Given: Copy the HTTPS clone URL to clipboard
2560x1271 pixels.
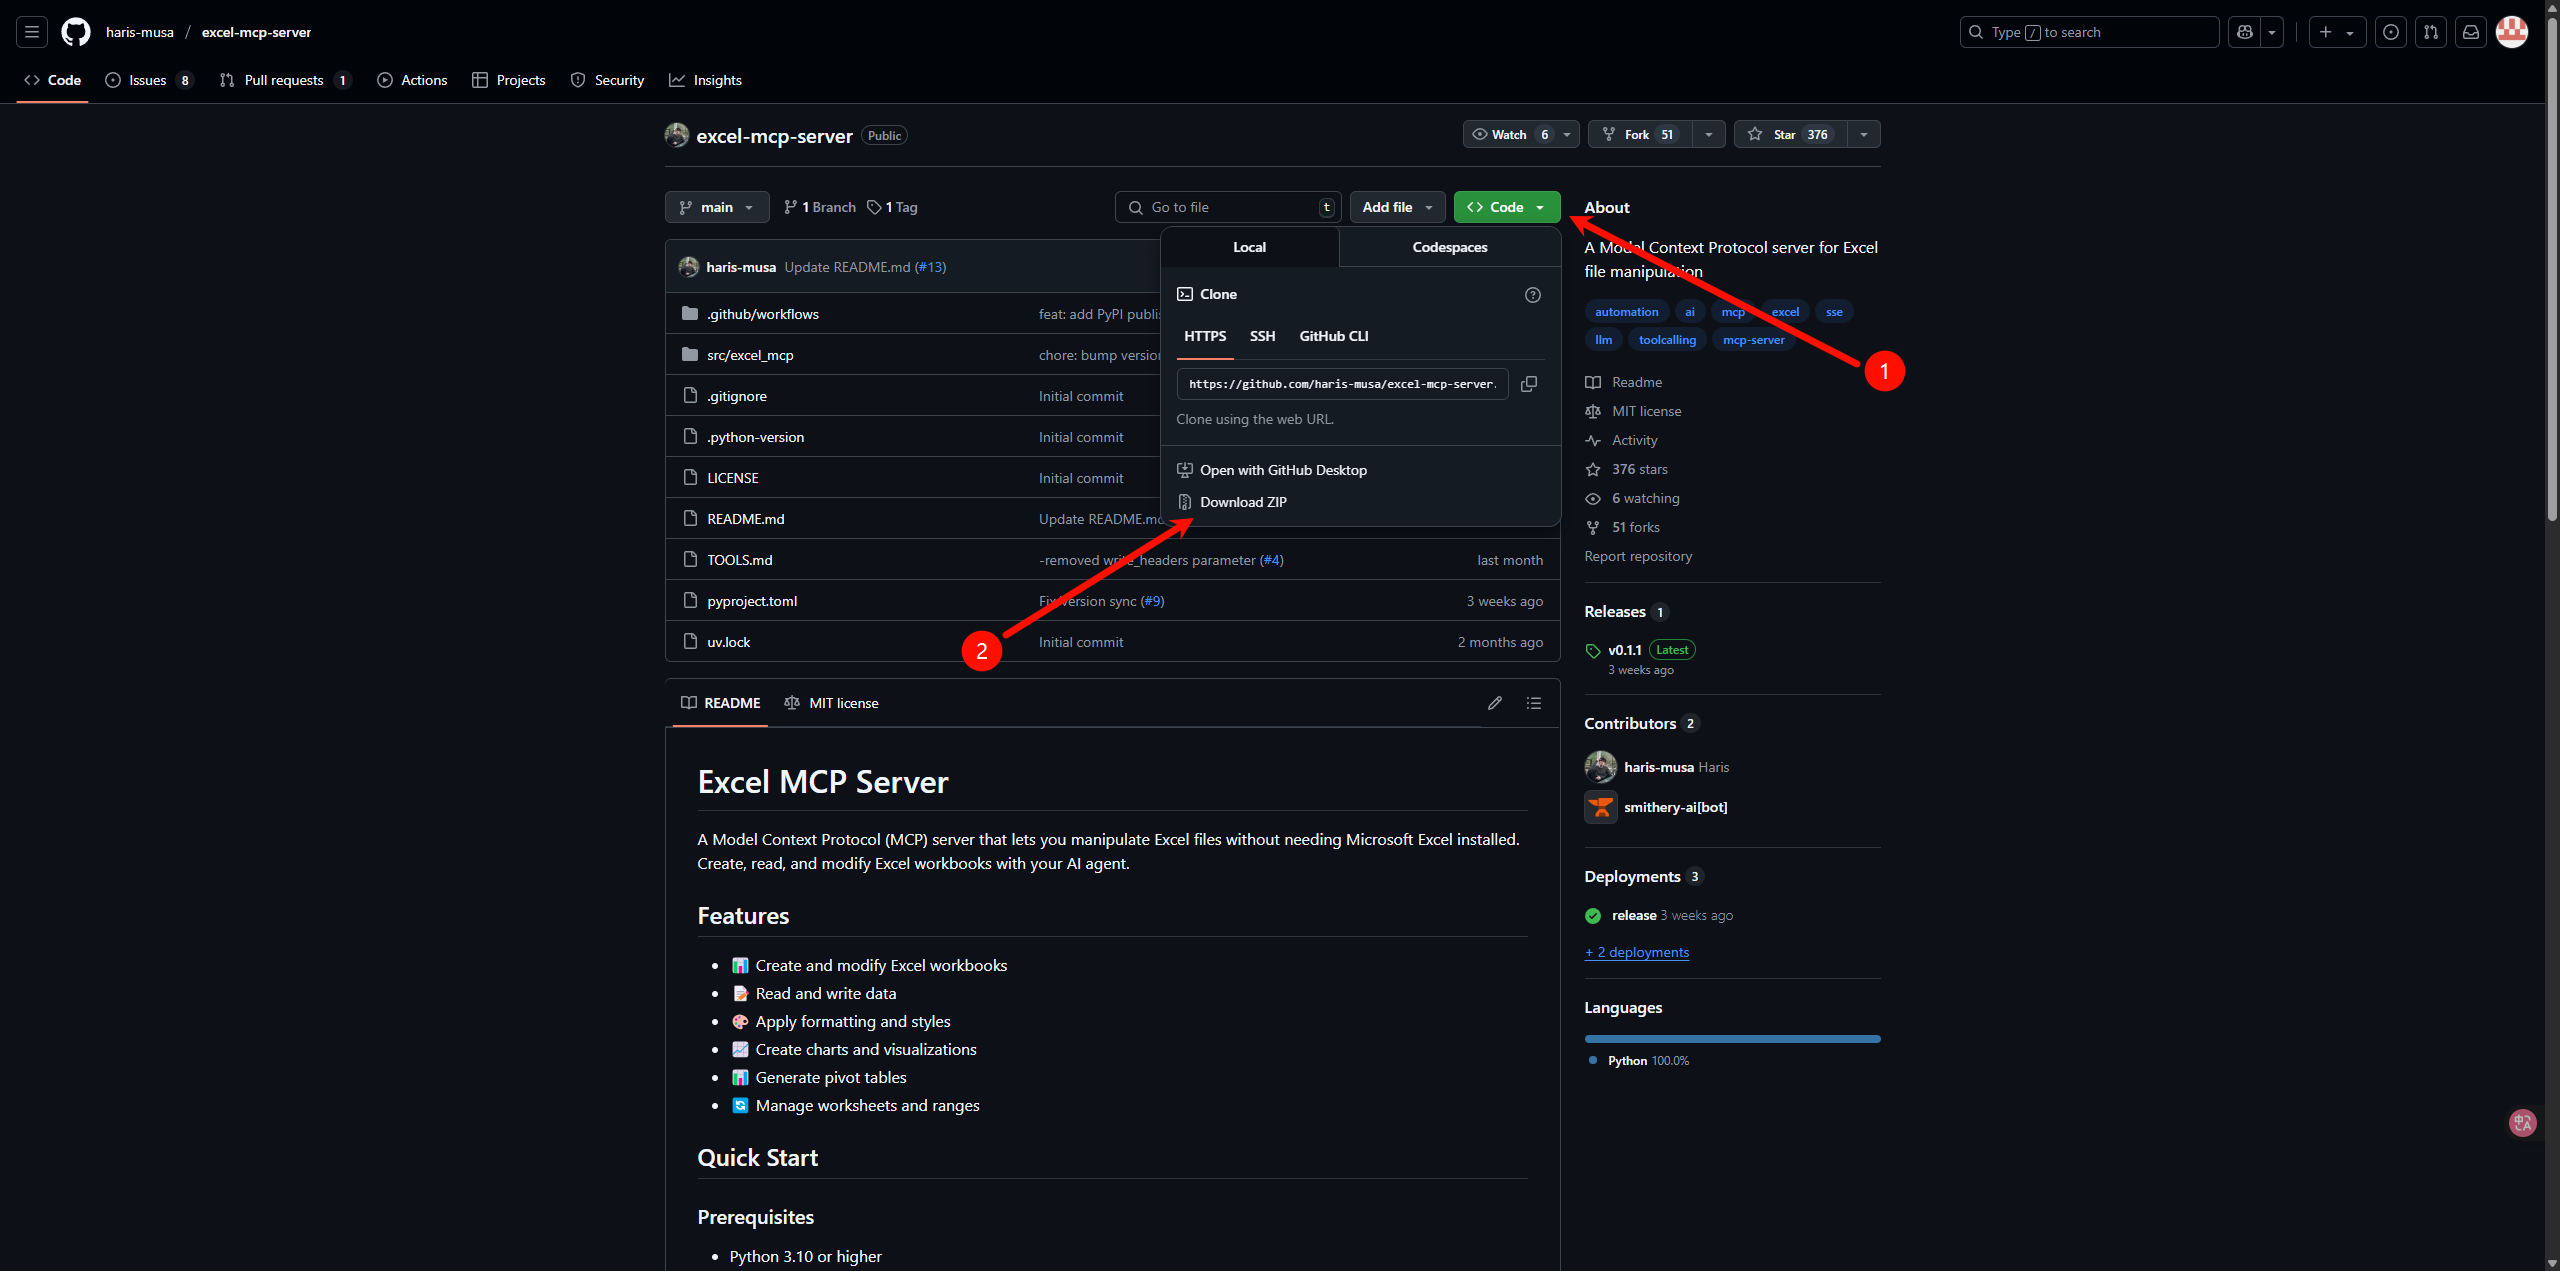Looking at the screenshot, I should pos(1529,384).
